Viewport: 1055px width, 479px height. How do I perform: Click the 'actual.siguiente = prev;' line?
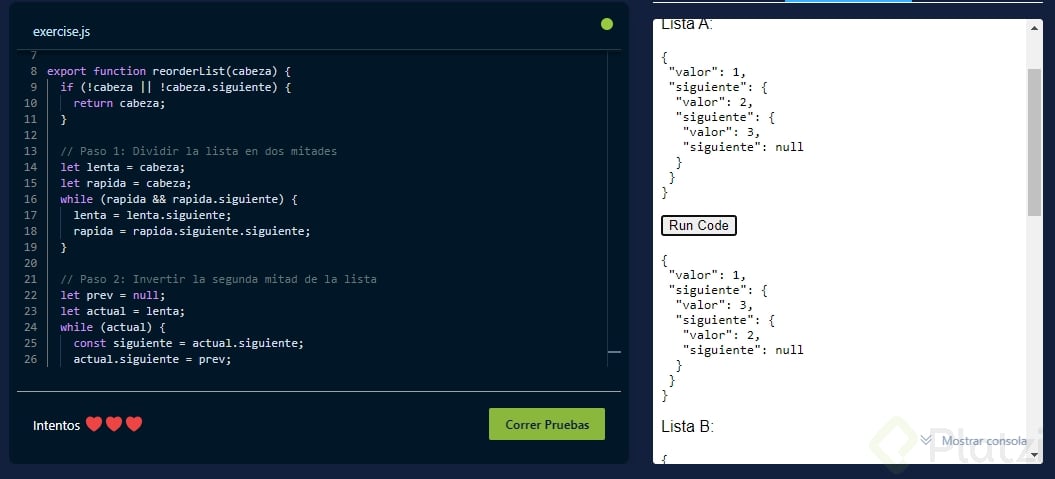pyautogui.click(x=152, y=360)
